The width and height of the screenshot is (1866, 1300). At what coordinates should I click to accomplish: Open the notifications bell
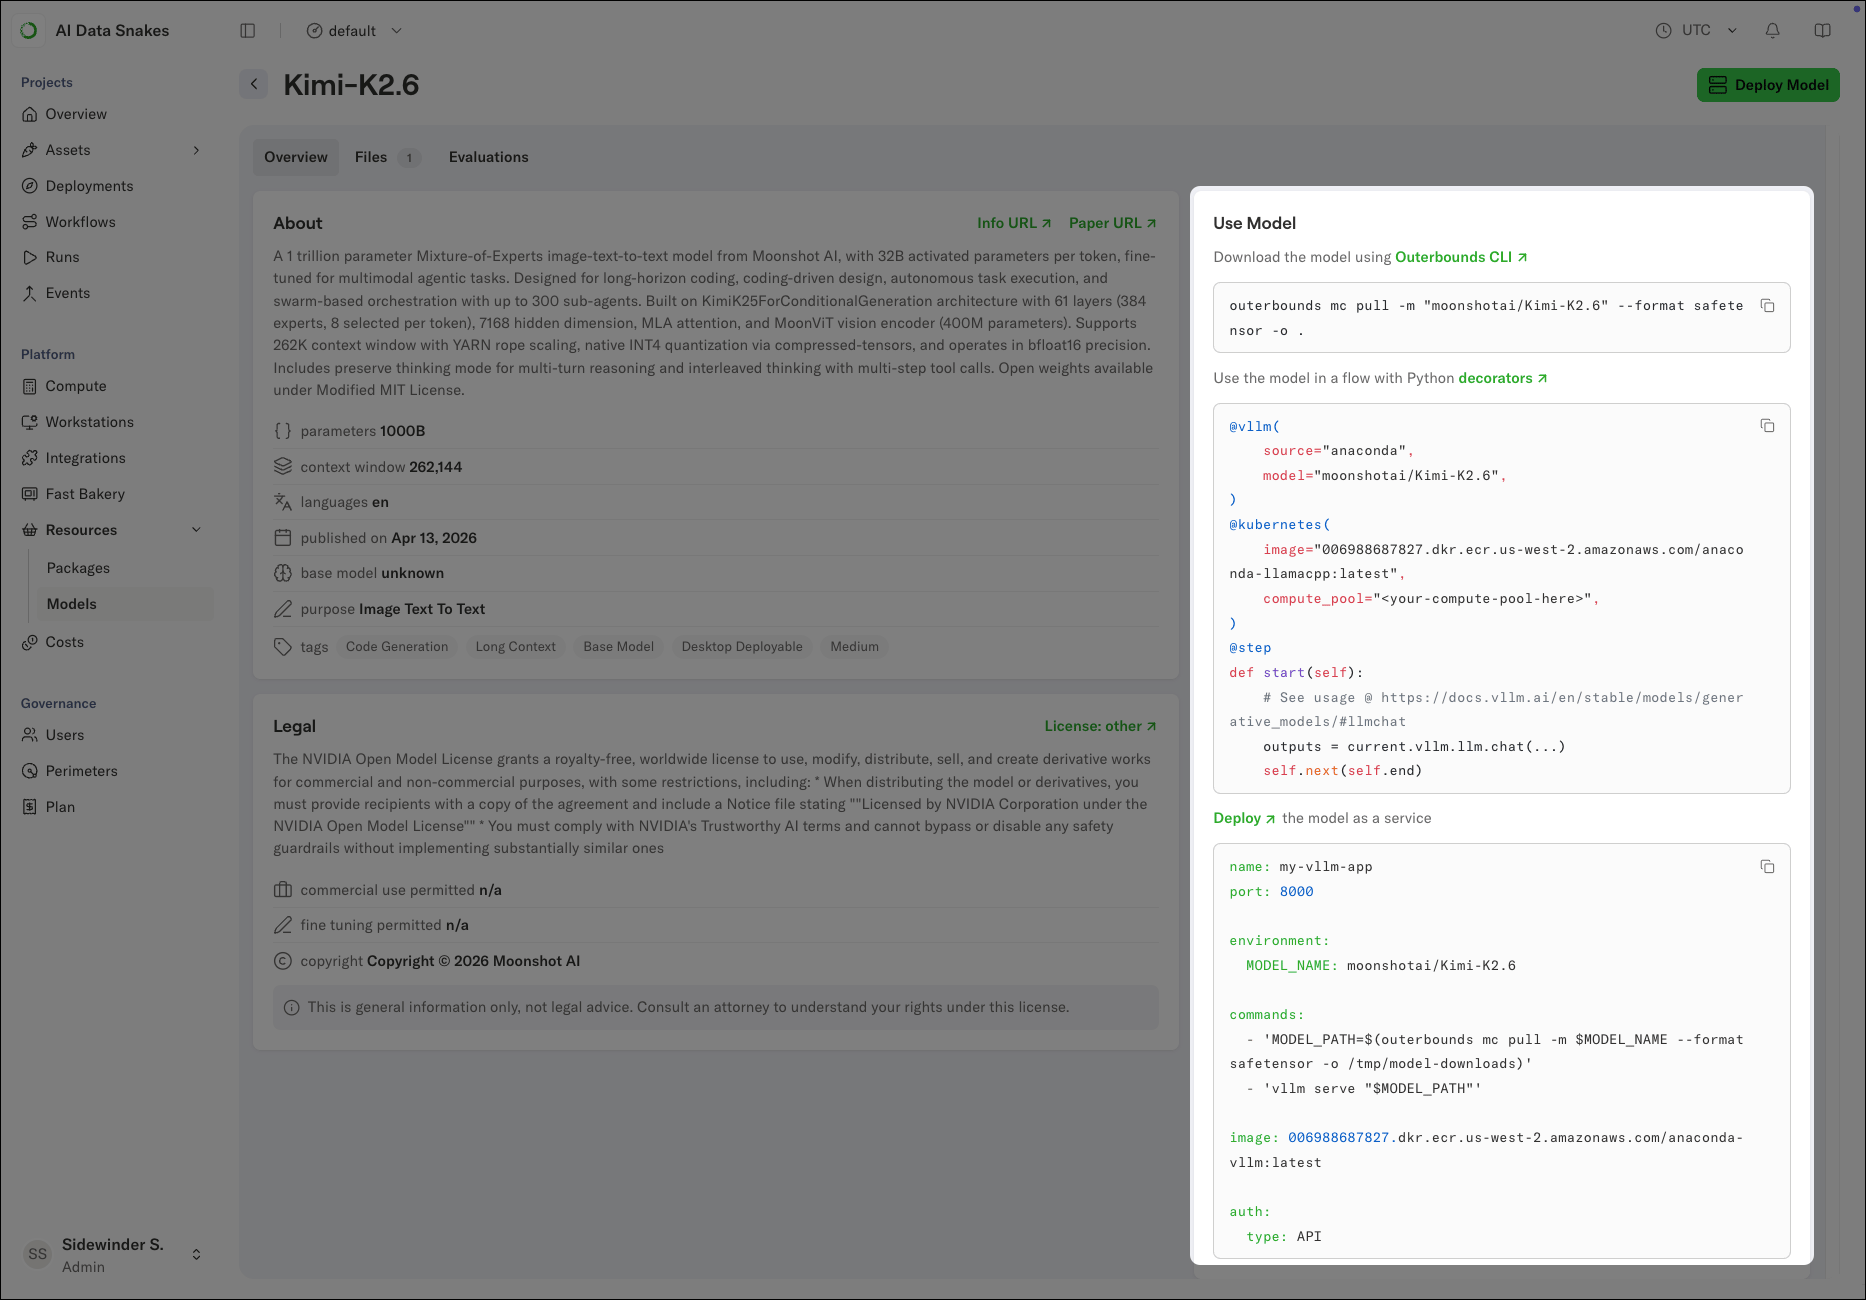tap(1772, 31)
